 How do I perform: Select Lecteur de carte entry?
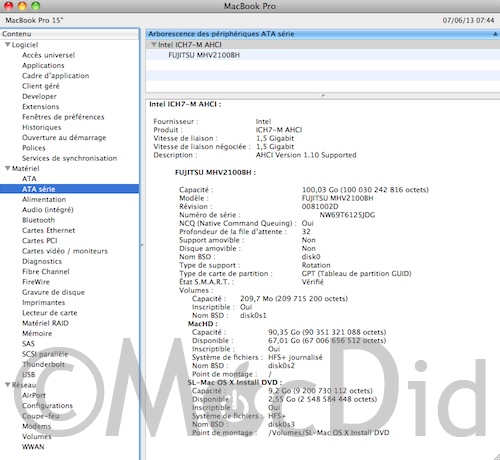pyautogui.click(x=49, y=313)
